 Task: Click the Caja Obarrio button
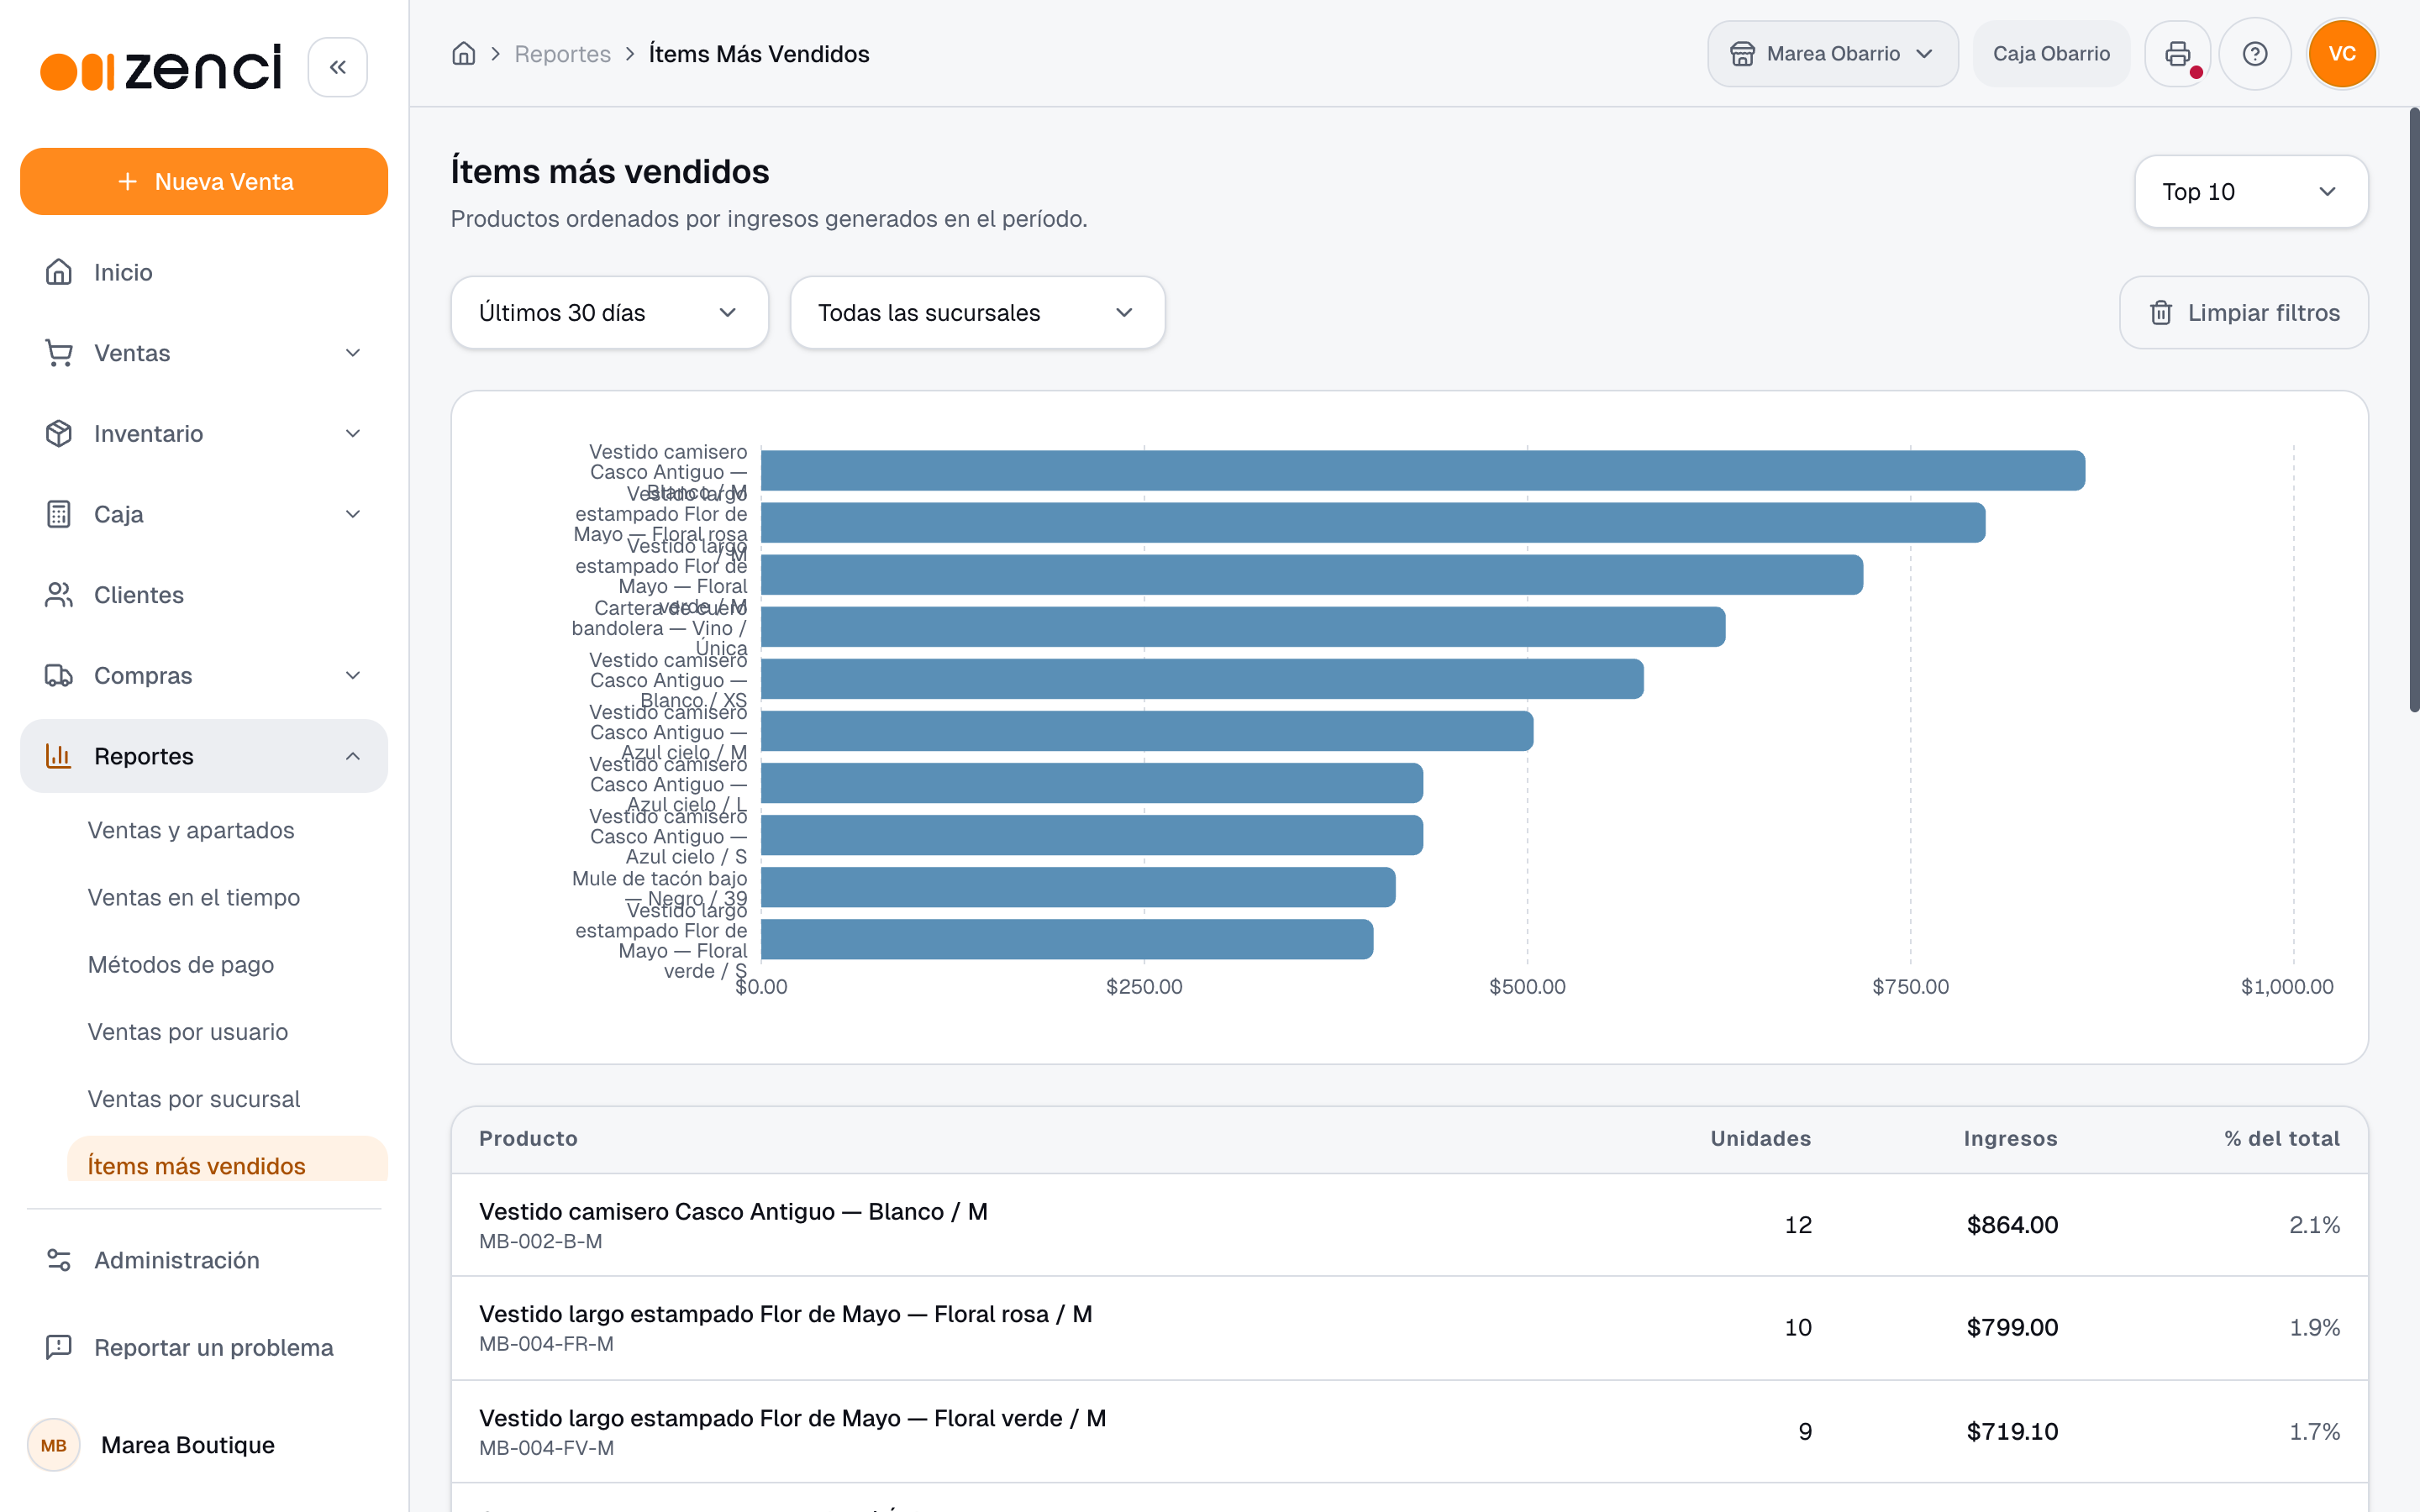point(2051,54)
